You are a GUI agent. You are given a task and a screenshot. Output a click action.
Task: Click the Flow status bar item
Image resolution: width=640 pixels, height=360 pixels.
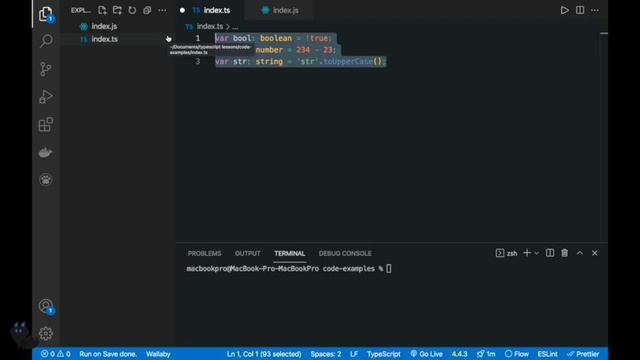coord(516,354)
